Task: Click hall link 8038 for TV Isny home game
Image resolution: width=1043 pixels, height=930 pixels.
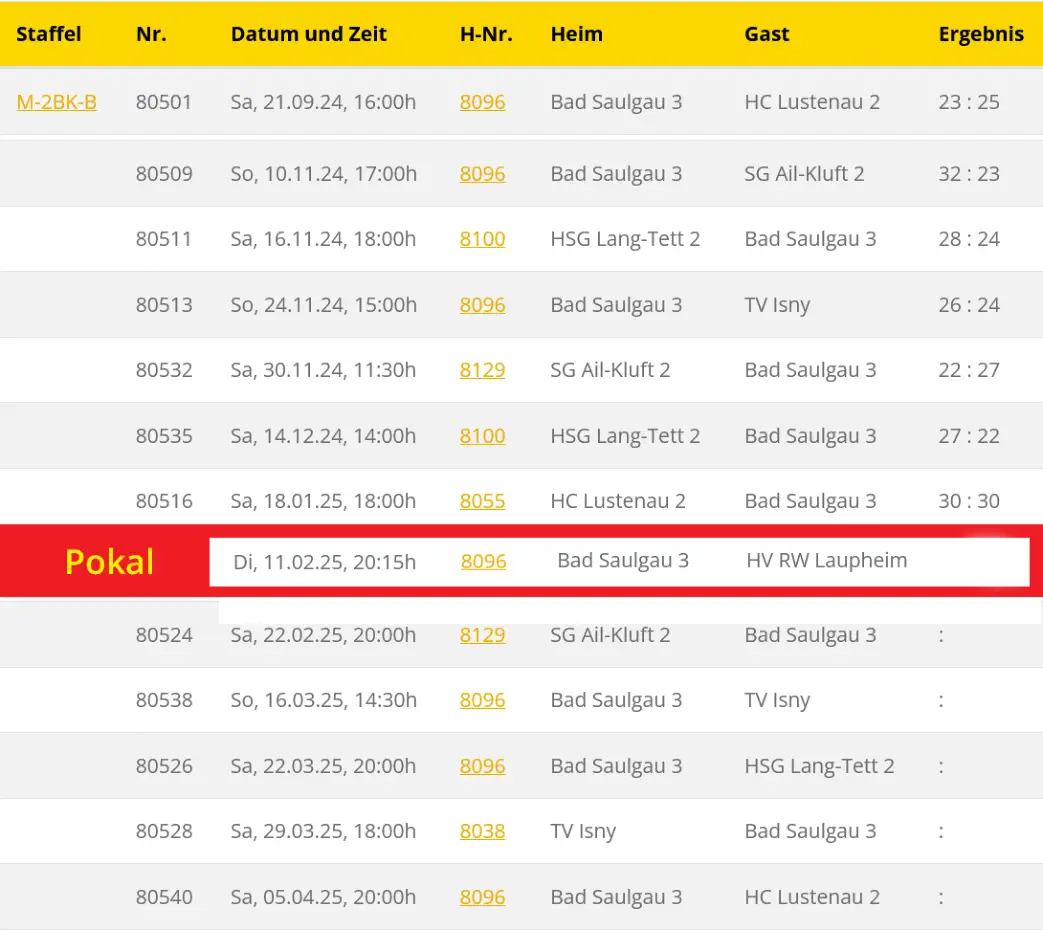Action: (x=482, y=831)
